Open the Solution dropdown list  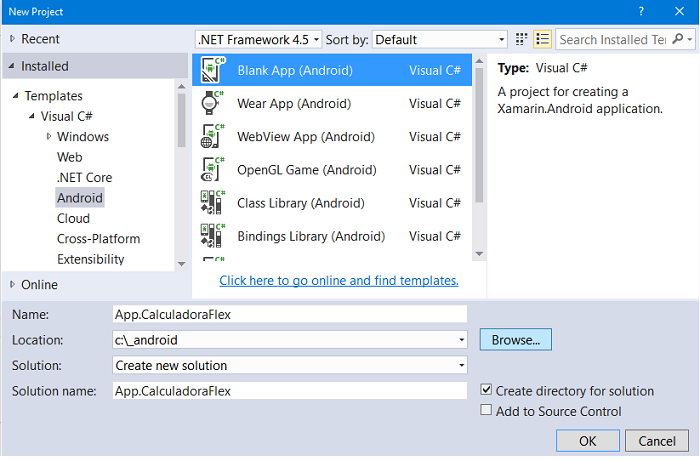[x=290, y=365]
